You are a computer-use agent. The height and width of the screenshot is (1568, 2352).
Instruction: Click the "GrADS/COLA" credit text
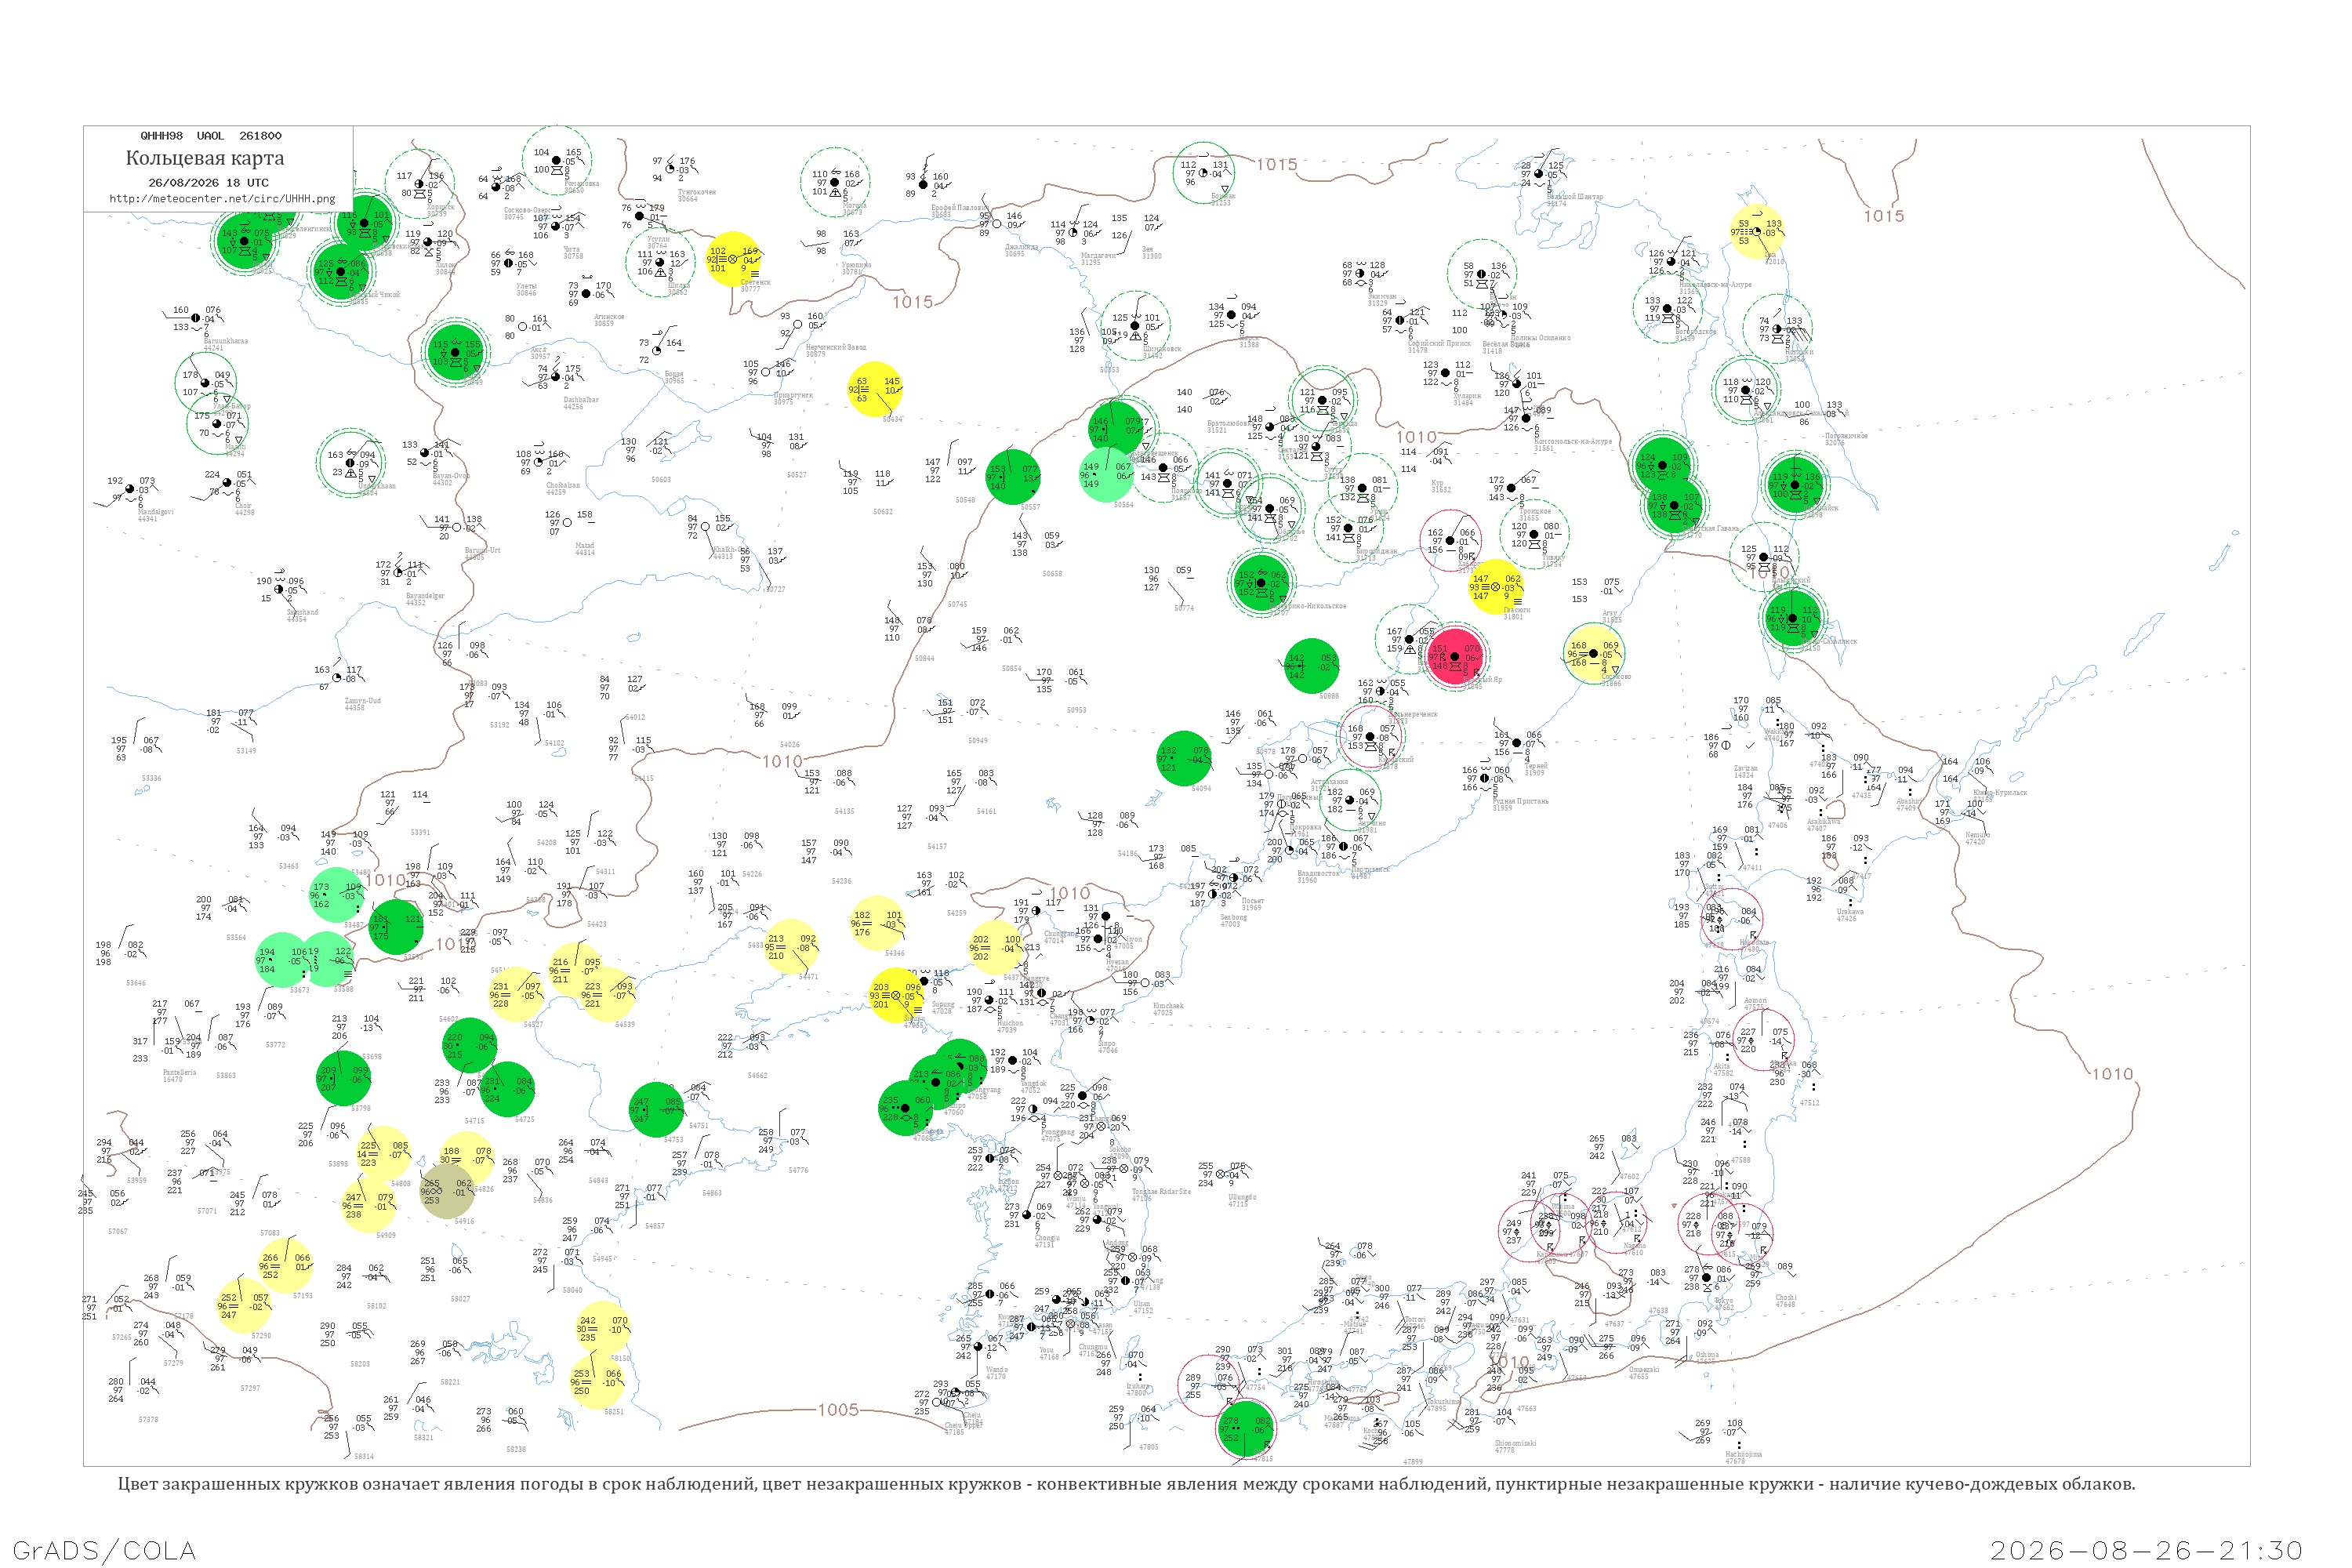click(x=104, y=1550)
